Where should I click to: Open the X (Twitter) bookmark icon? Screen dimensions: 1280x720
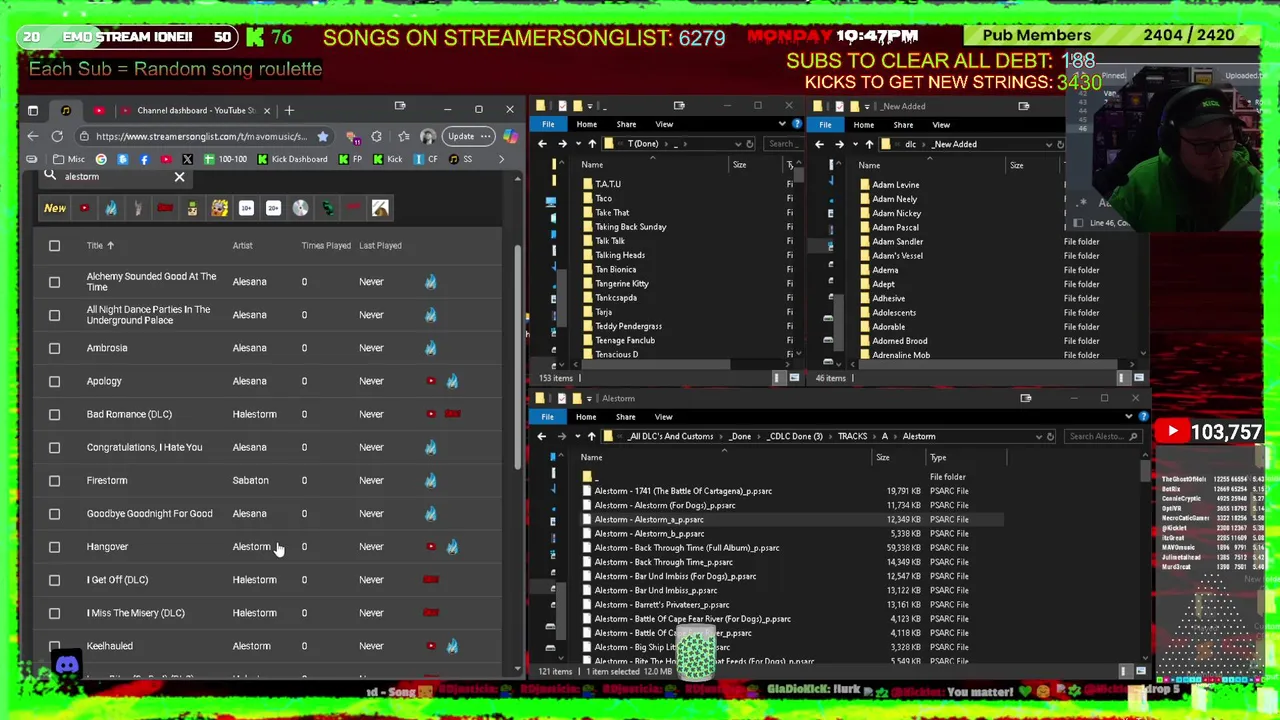pos(187,159)
